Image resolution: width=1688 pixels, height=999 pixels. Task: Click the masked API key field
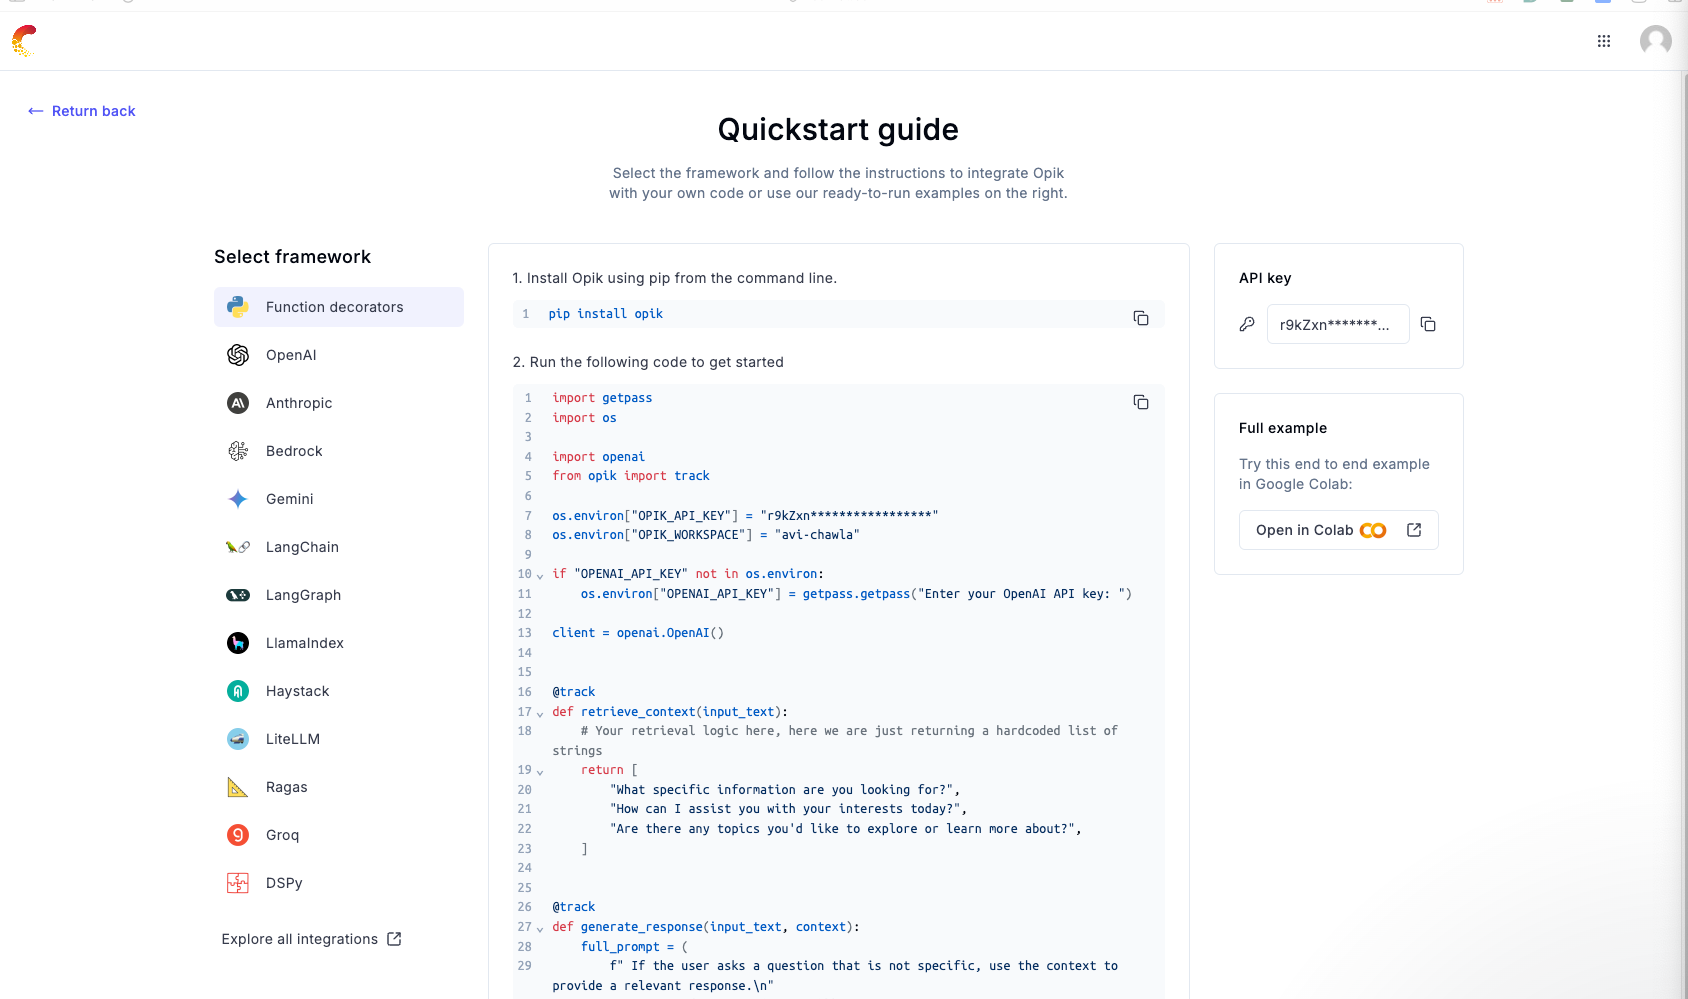pos(1338,324)
